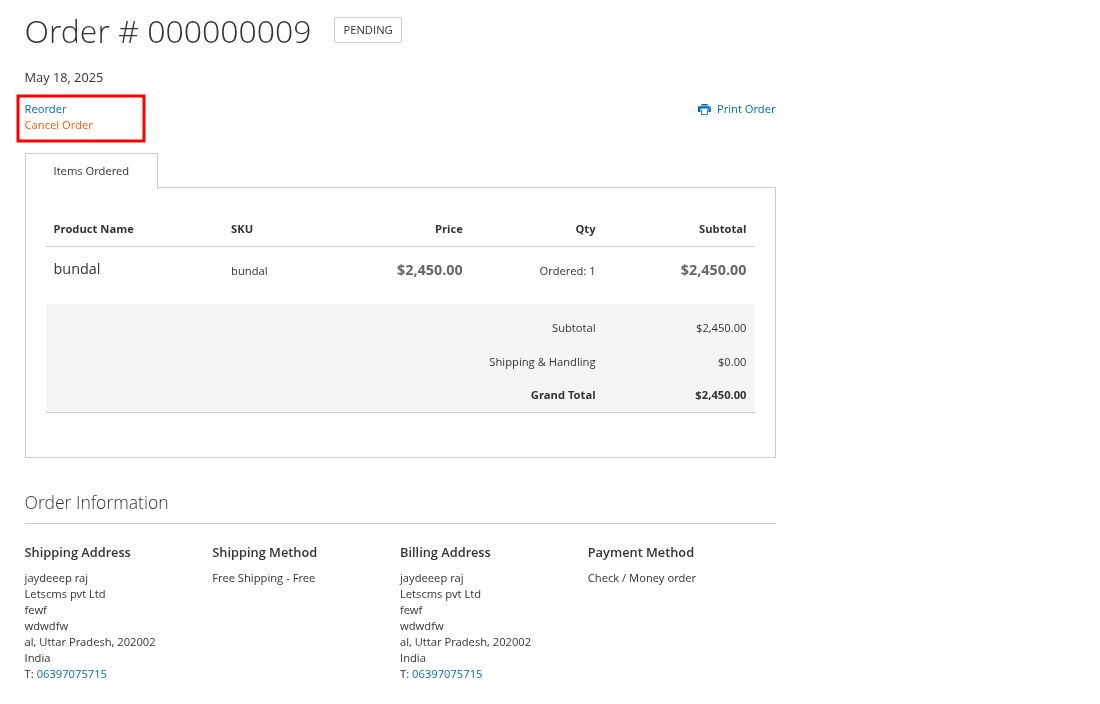Screen dimensions: 1100x704
Task: Click the Product Name column header
Action: coord(93,229)
